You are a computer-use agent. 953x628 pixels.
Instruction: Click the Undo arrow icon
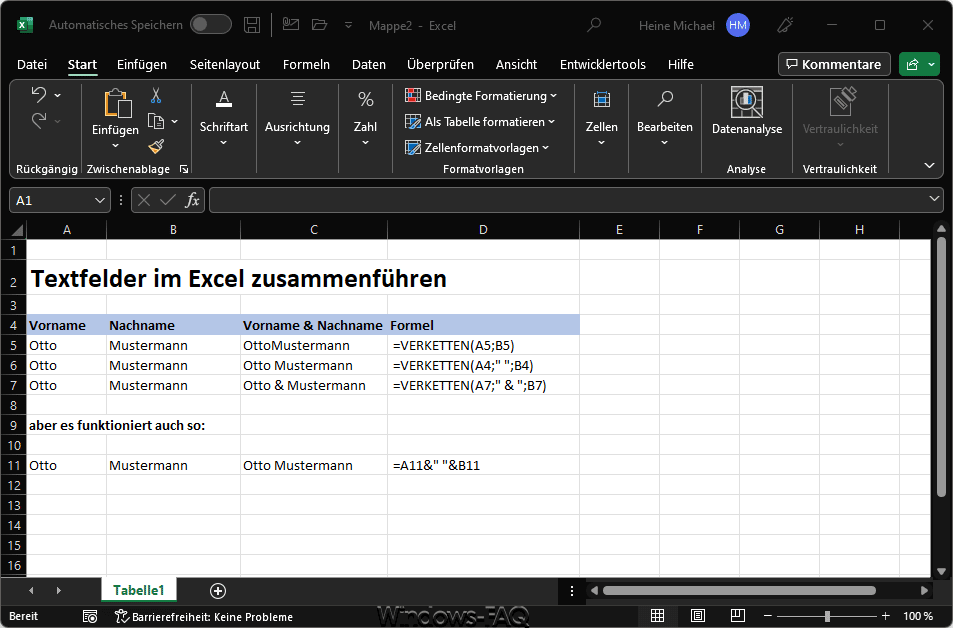click(x=39, y=95)
